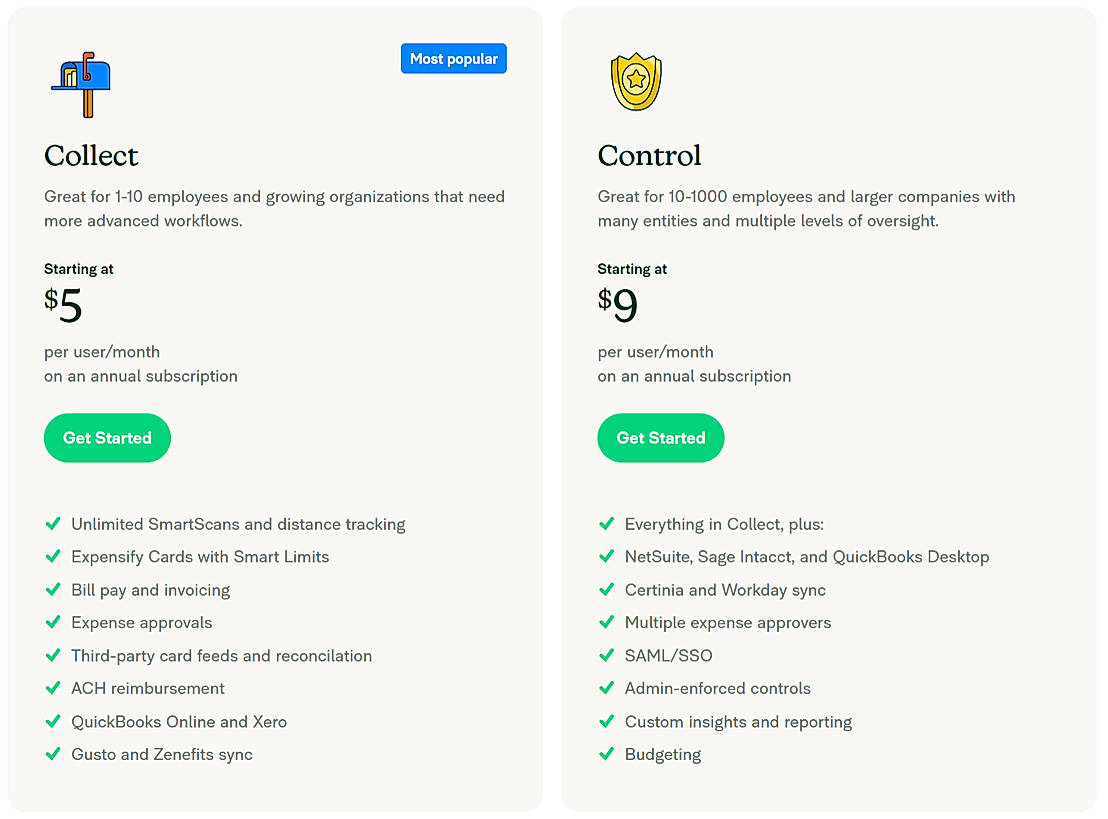Click the $5 price in Collect plan
Viewport: 1108px width, 819px height.
pyautogui.click(x=64, y=305)
